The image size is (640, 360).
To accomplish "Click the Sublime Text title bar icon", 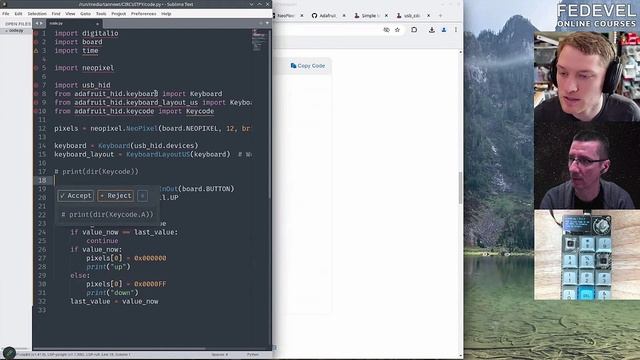I will (x=4, y=4).
